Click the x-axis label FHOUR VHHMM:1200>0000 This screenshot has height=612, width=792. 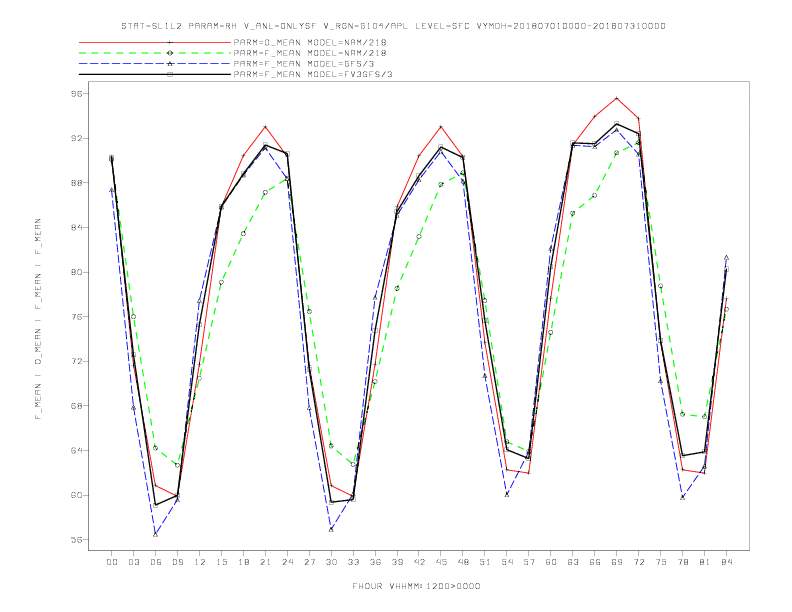[x=416, y=586]
